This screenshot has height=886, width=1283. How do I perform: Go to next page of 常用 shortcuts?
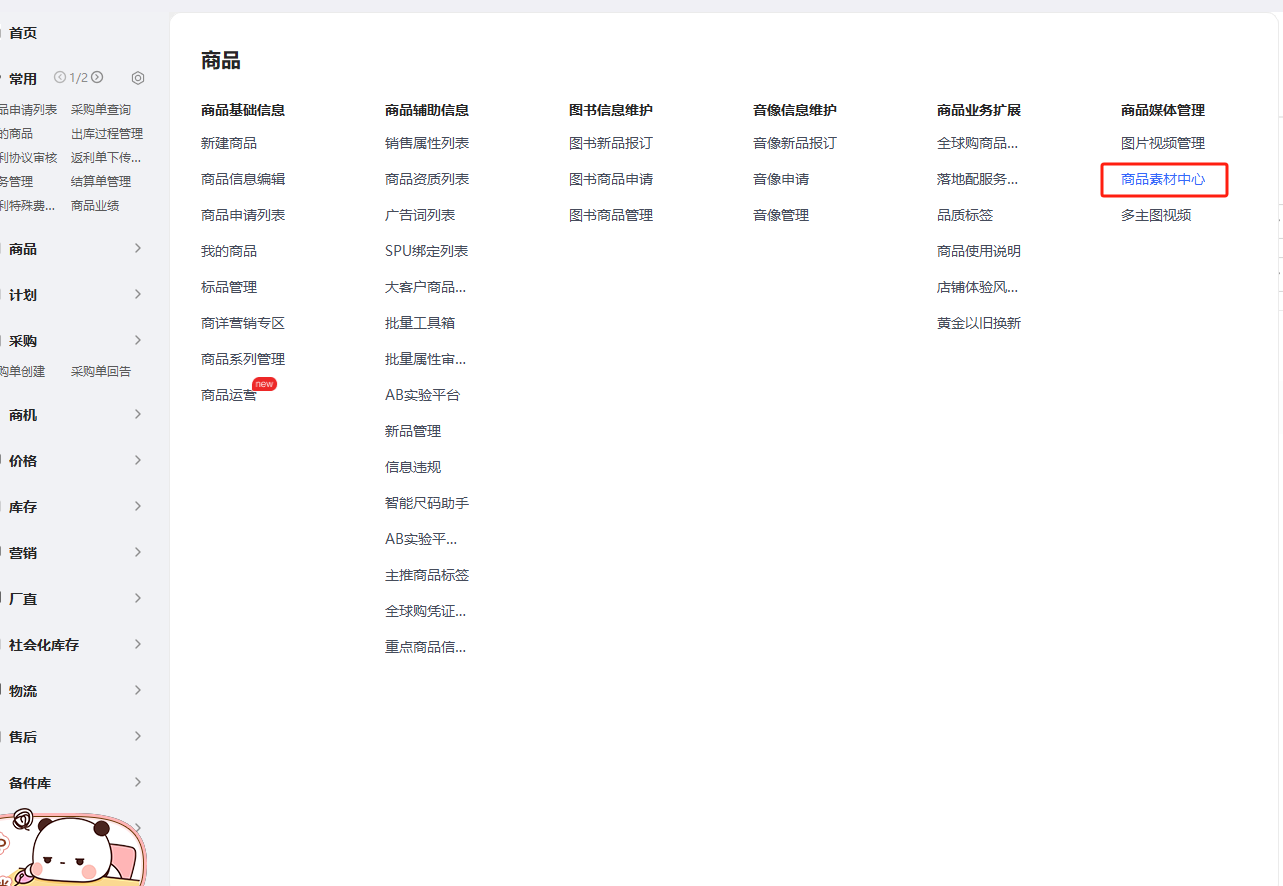click(x=97, y=77)
